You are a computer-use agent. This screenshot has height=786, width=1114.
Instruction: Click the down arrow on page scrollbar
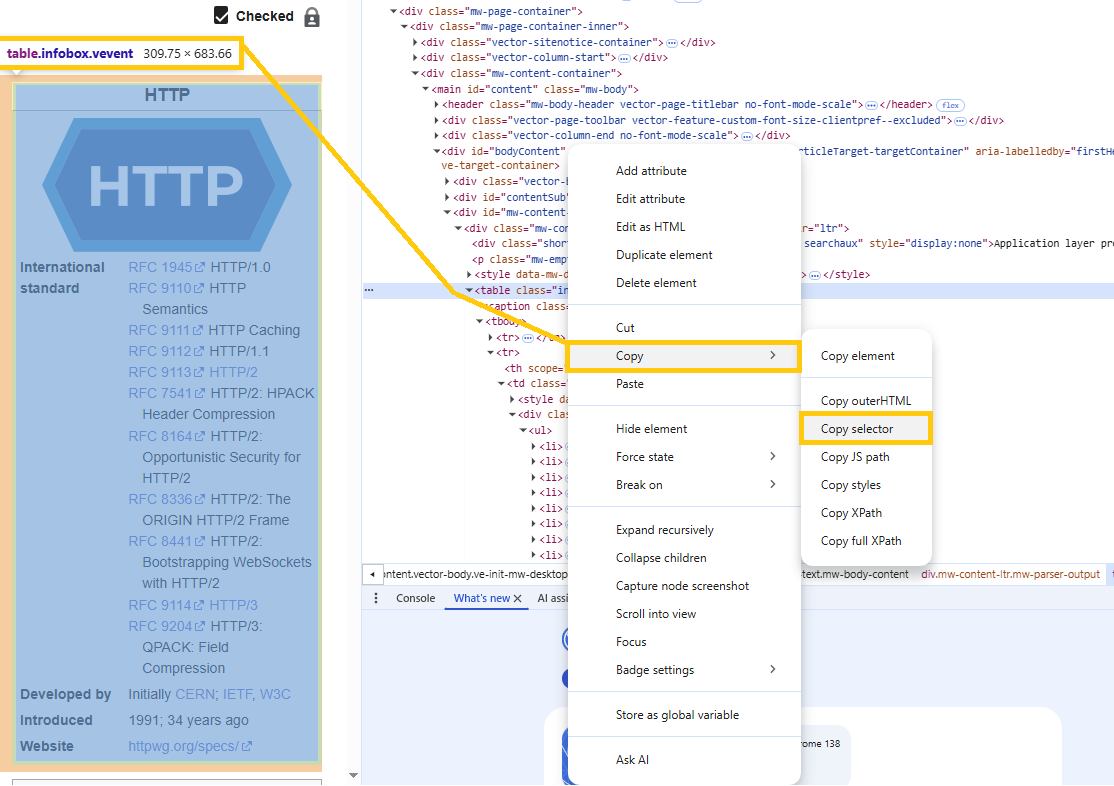pyautogui.click(x=352, y=775)
